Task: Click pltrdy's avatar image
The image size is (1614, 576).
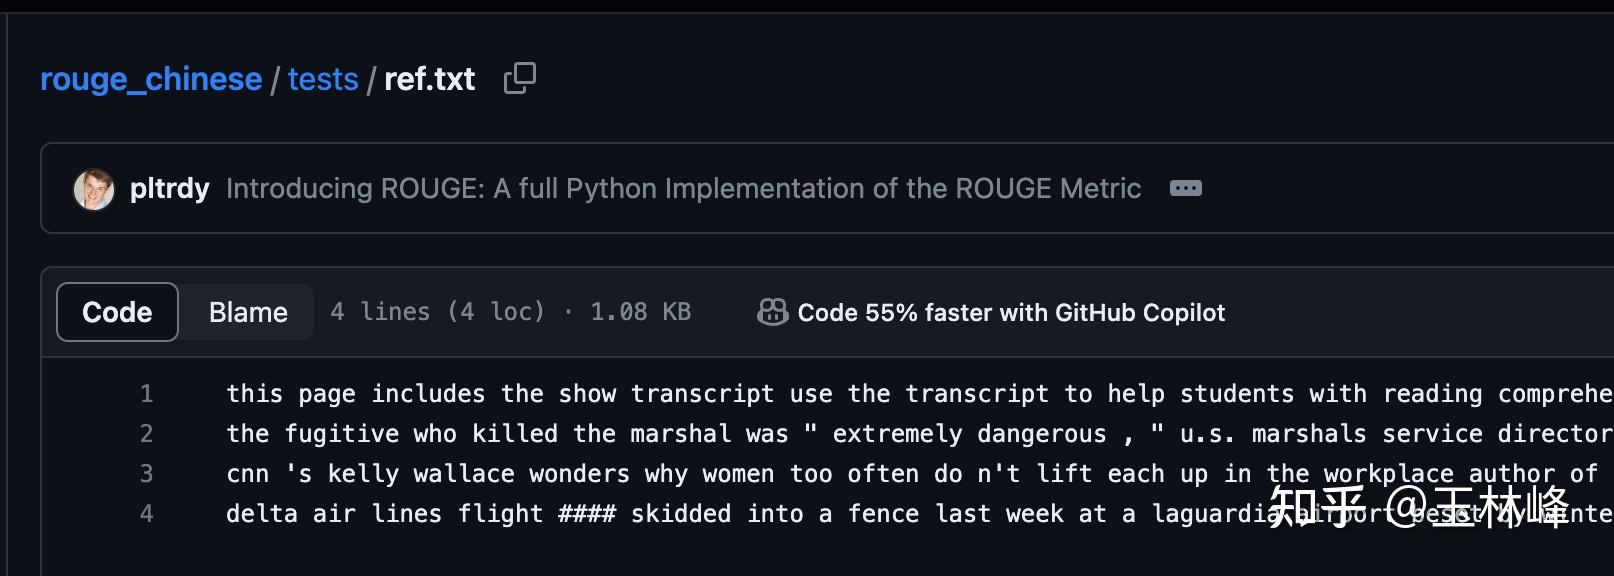Action: point(94,189)
